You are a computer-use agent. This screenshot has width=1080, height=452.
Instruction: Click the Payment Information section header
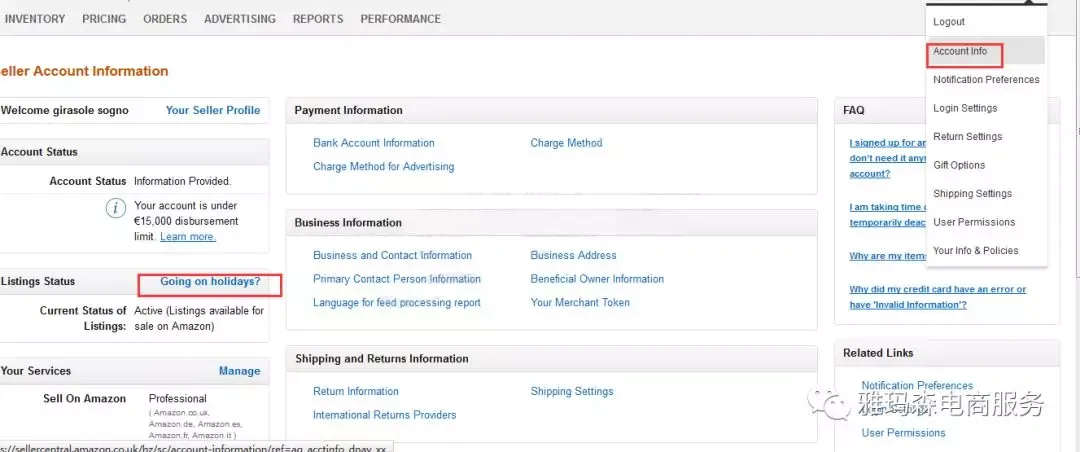click(349, 110)
